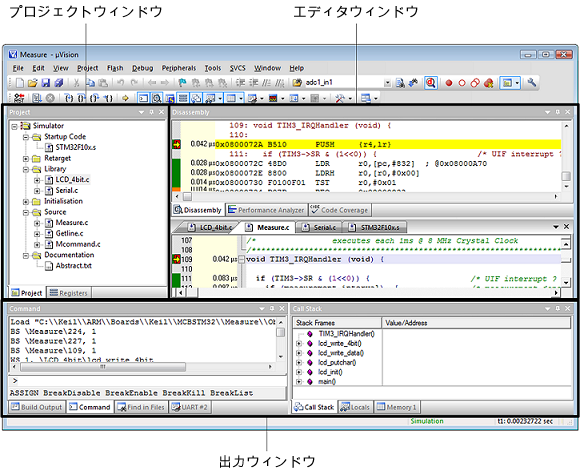Insert breakpoint red dot icon
This screenshot has width=580, height=471.
449,83
